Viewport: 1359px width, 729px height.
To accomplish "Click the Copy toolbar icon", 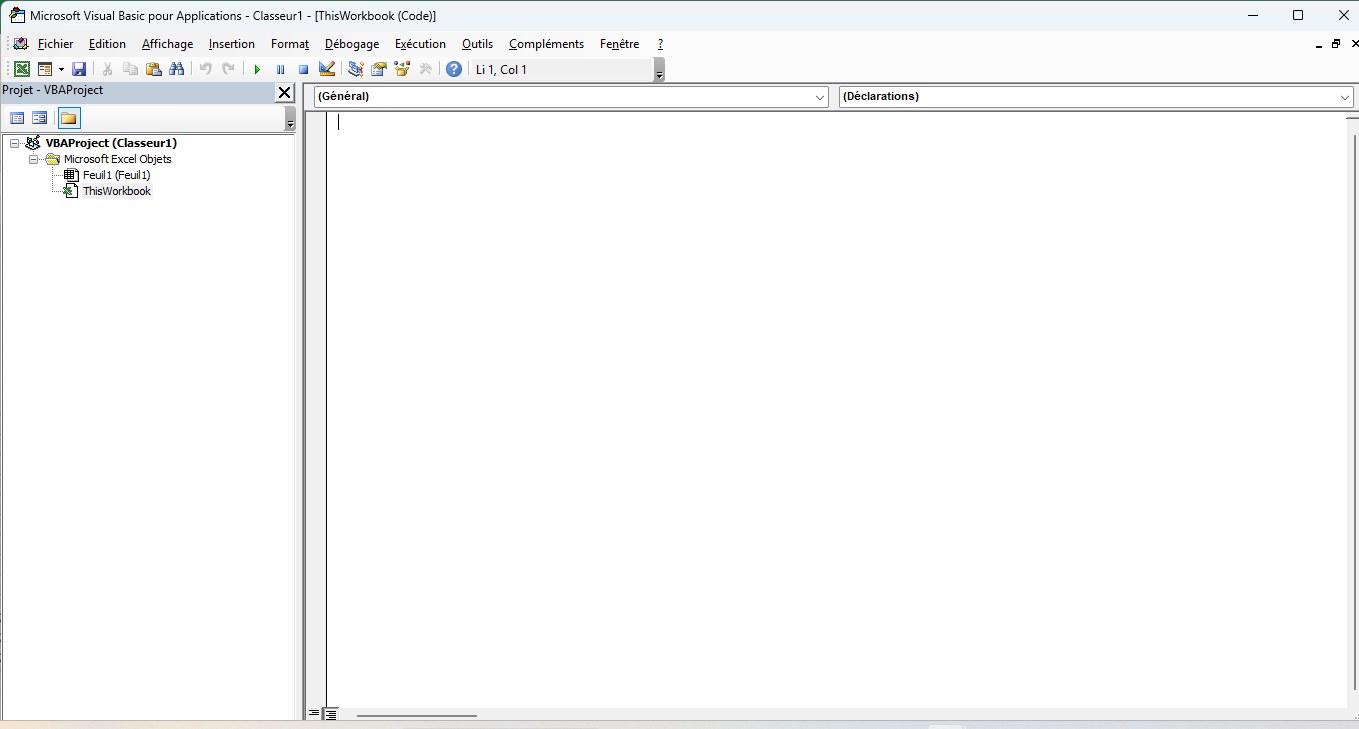I will 130,69.
